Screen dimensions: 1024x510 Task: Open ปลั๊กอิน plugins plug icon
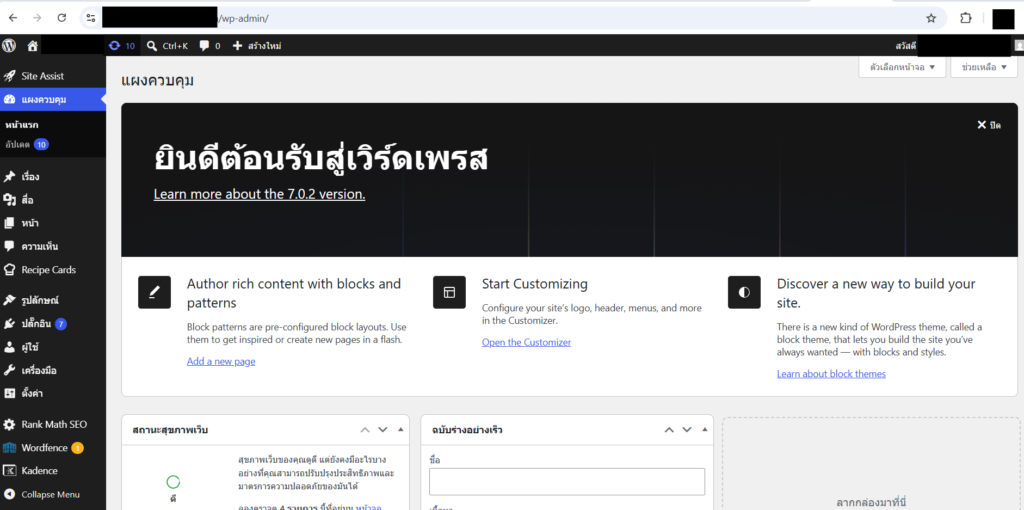point(9,324)
